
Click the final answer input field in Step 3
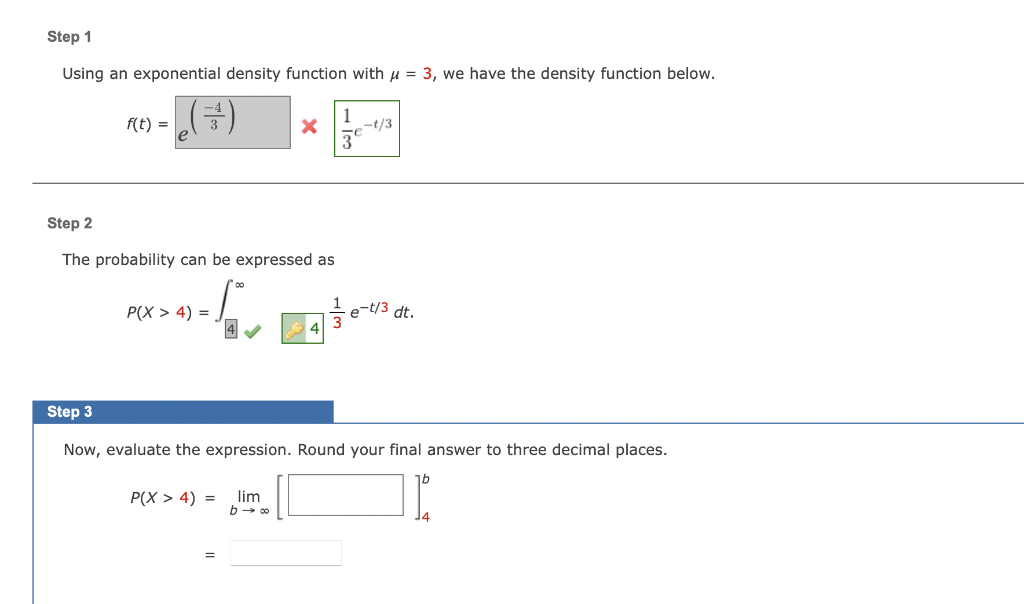pyautogui.click(x=286, y=552)
